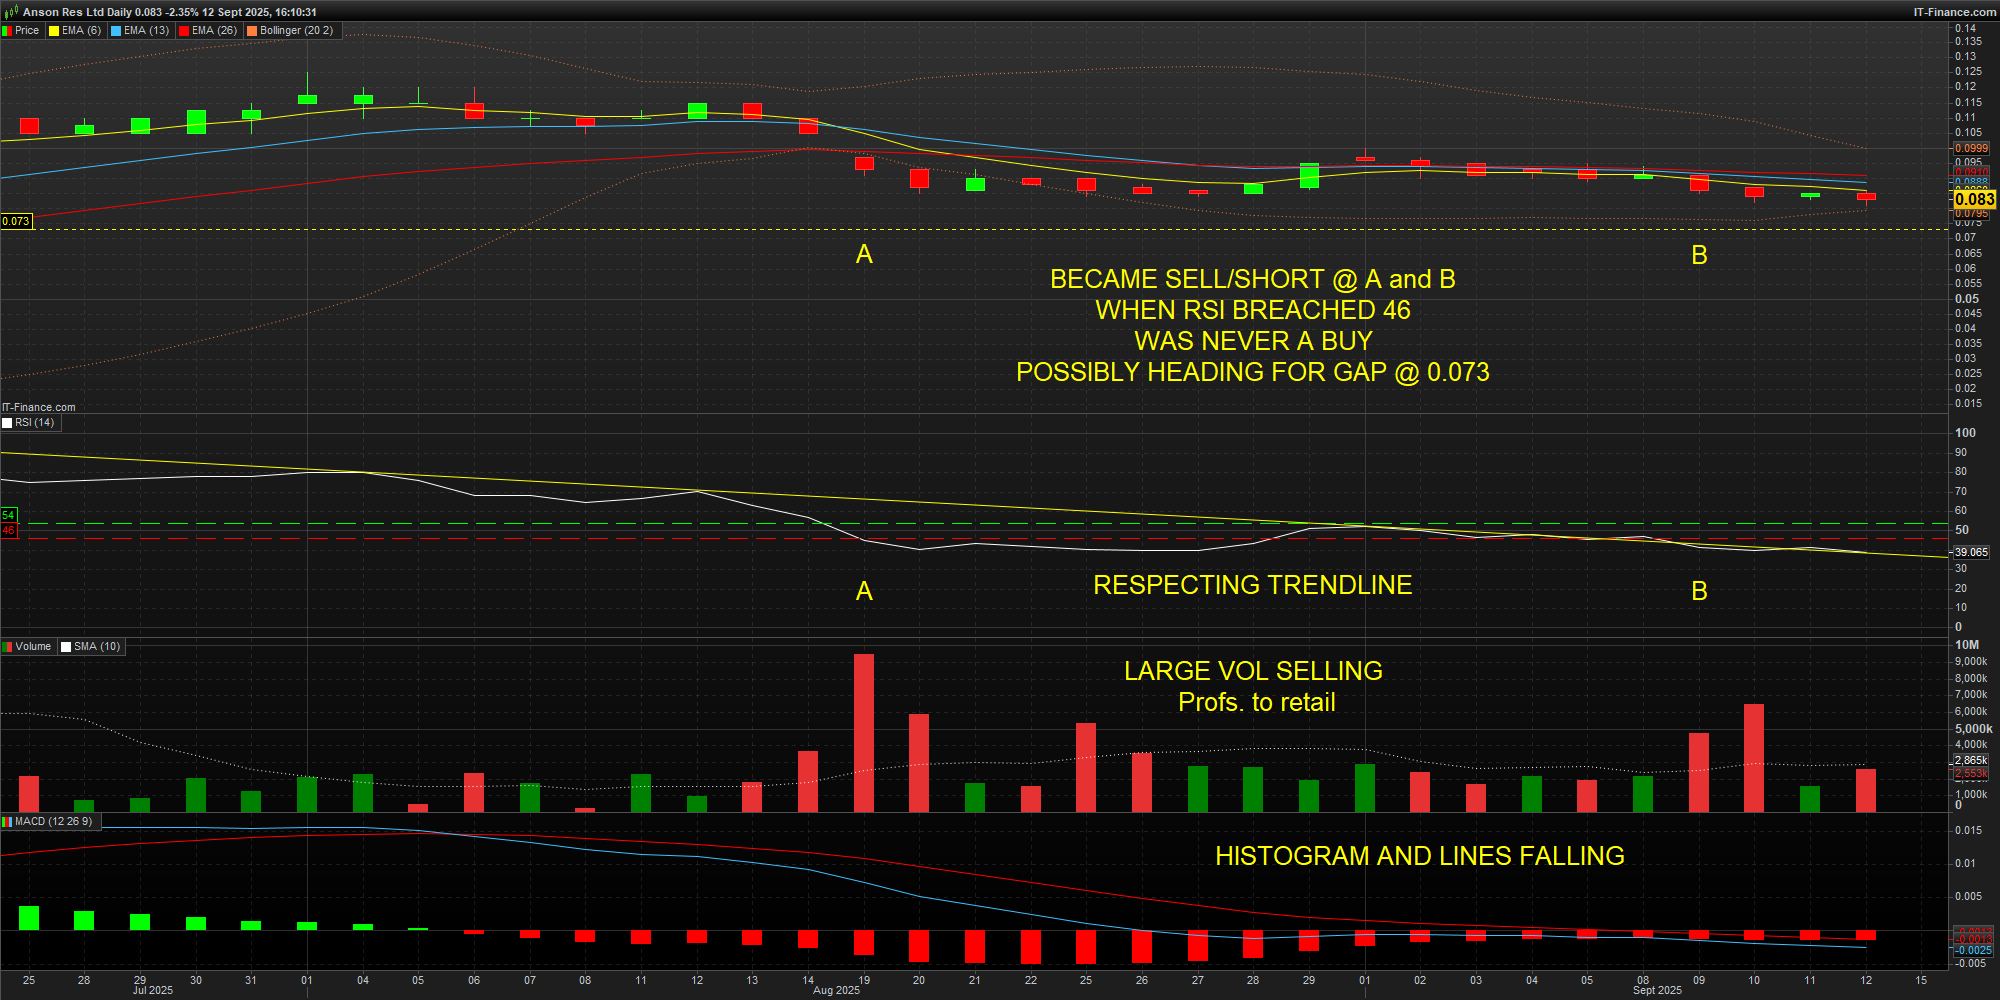Open the Bollinger (20 2) indicator settings

(296, 31)
